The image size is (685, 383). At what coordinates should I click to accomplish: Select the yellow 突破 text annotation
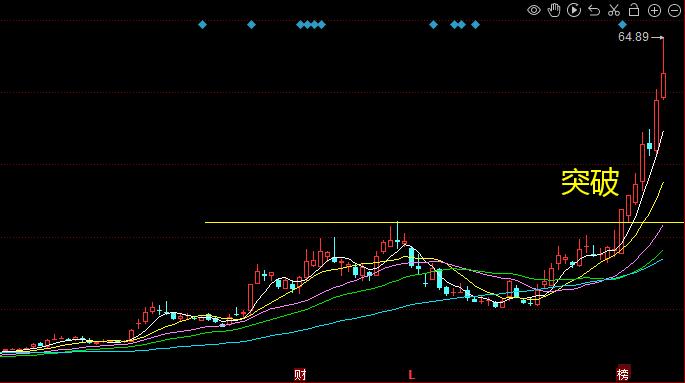[x=590, y=182]
